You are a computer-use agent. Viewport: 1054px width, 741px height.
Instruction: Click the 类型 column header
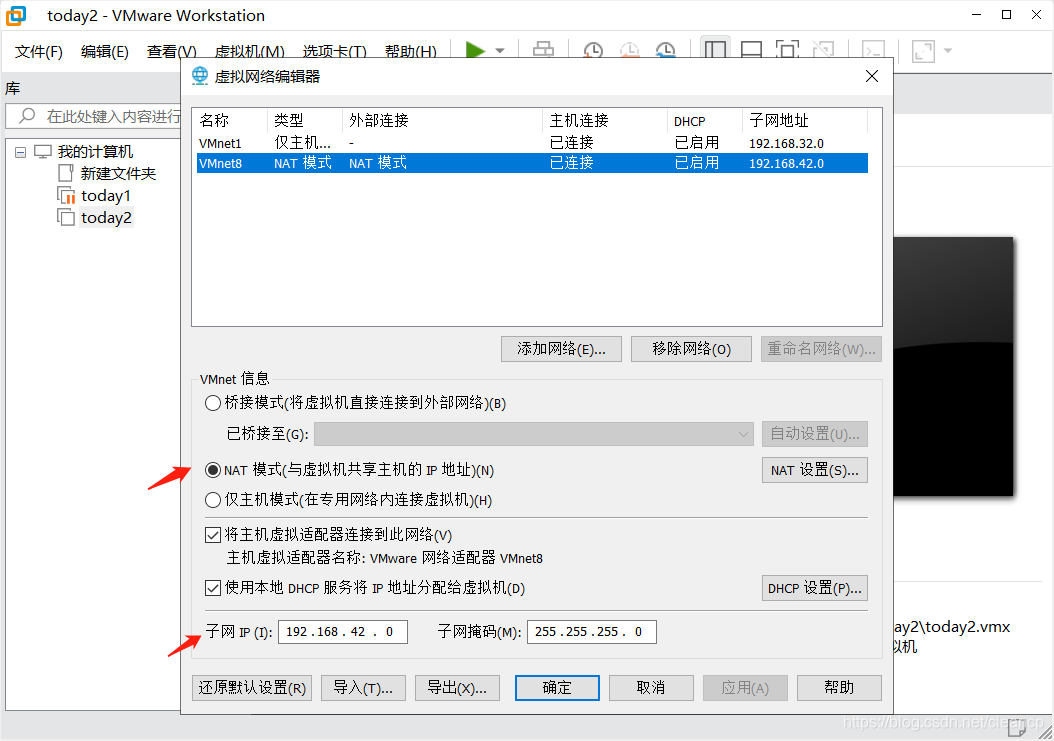pos(305,120)
